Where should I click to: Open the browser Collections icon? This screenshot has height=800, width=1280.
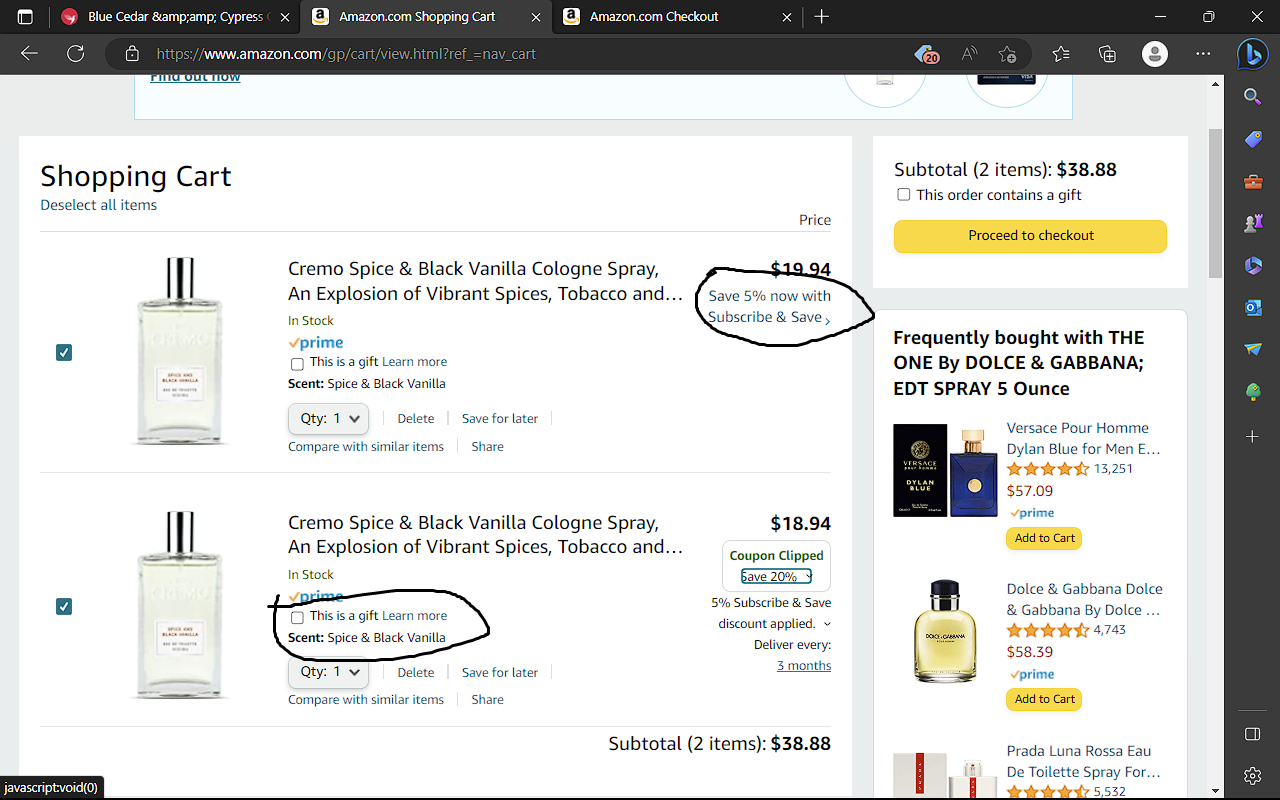click(x=1107, y=54)
